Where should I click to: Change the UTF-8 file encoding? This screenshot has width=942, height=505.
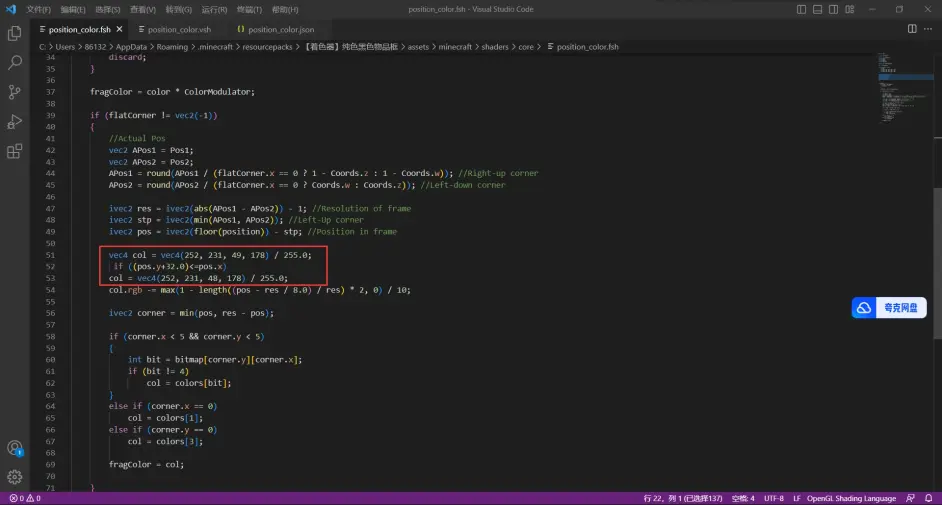point(773,498)
